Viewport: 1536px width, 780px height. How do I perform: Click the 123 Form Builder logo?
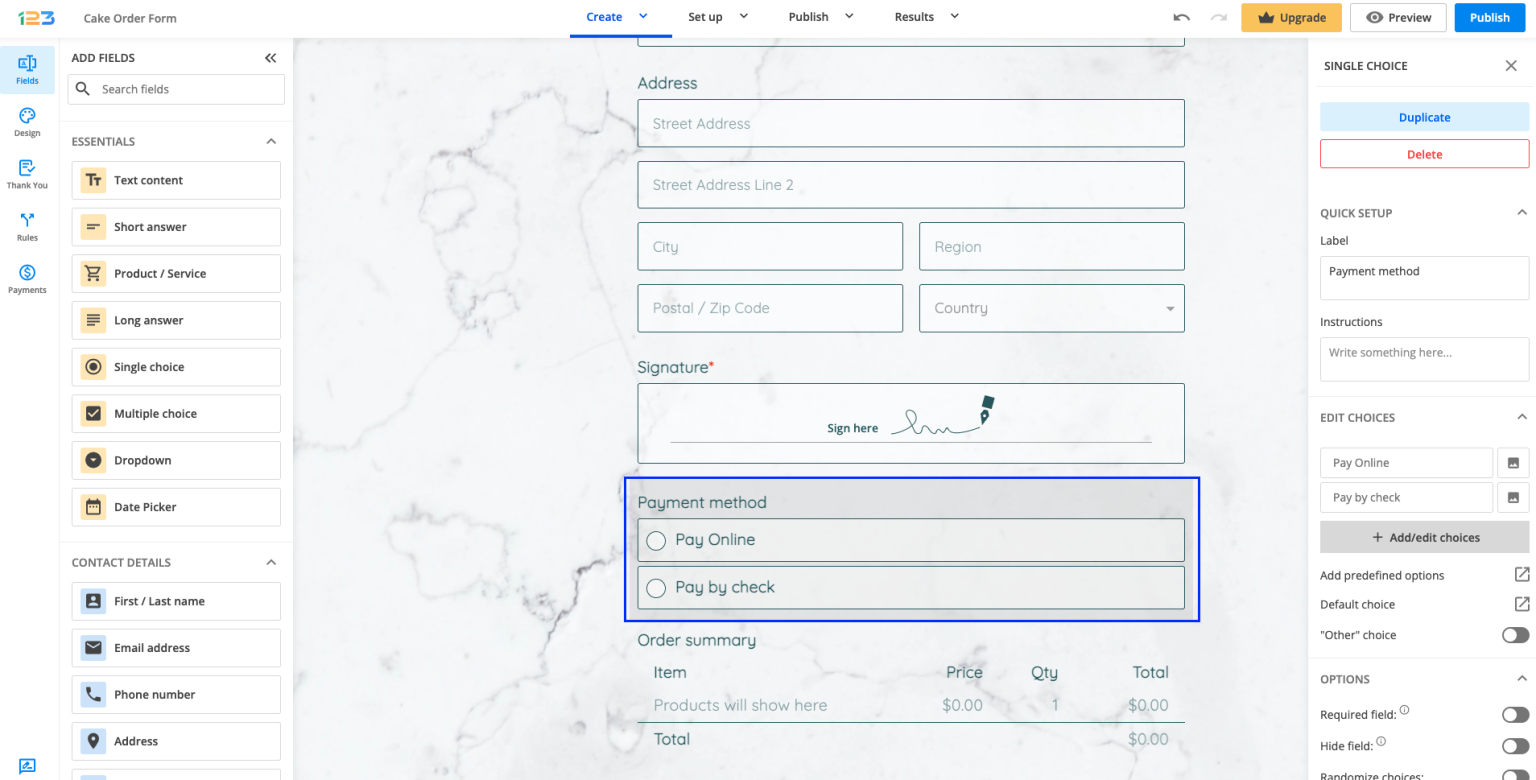click(x=36, y=17)
